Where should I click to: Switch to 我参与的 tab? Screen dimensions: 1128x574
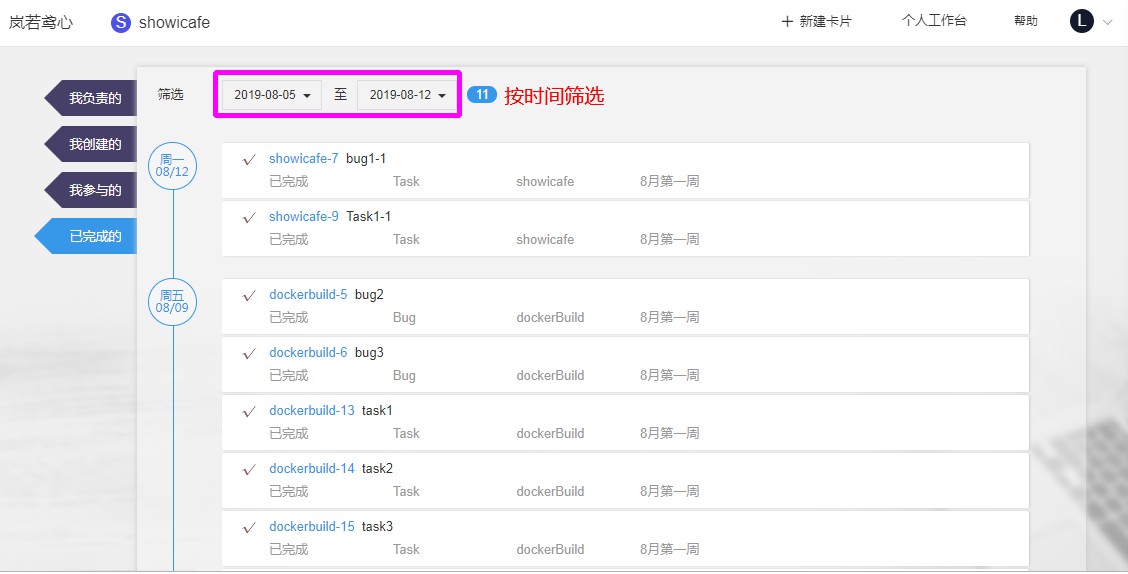91,190
